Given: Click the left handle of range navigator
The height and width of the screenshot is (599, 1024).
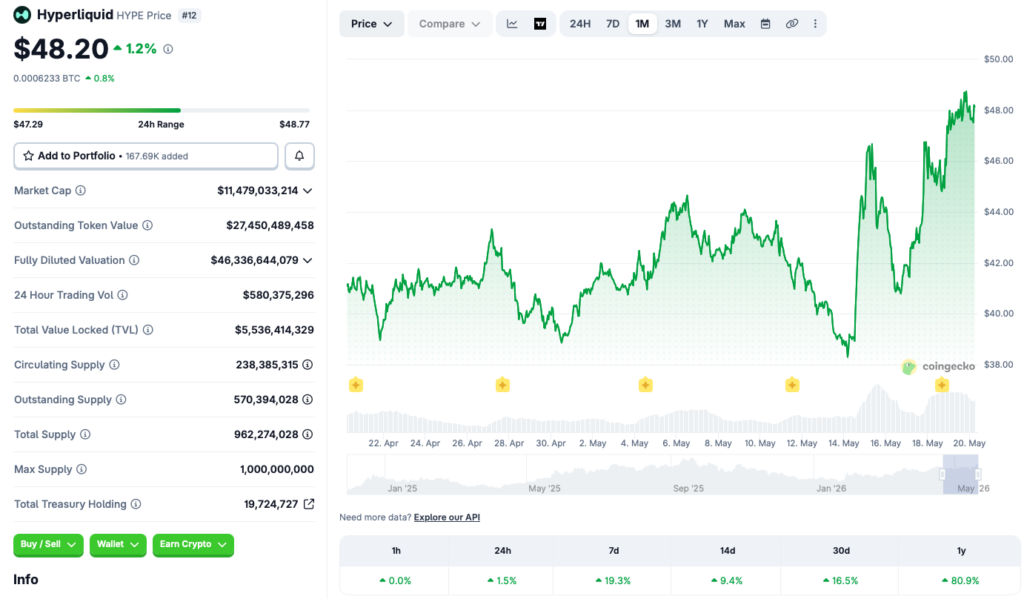Looking at the screenshot, I should pos(942,474).
